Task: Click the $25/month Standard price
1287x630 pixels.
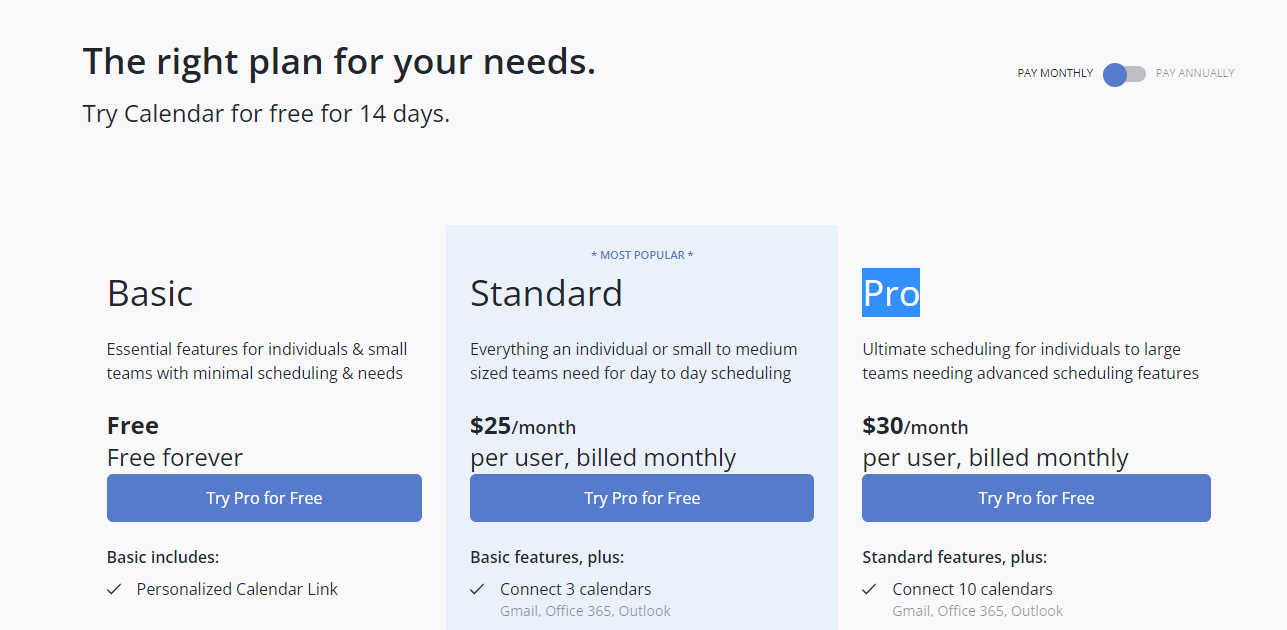Action: pyautogui.click(x=523, y=427)
